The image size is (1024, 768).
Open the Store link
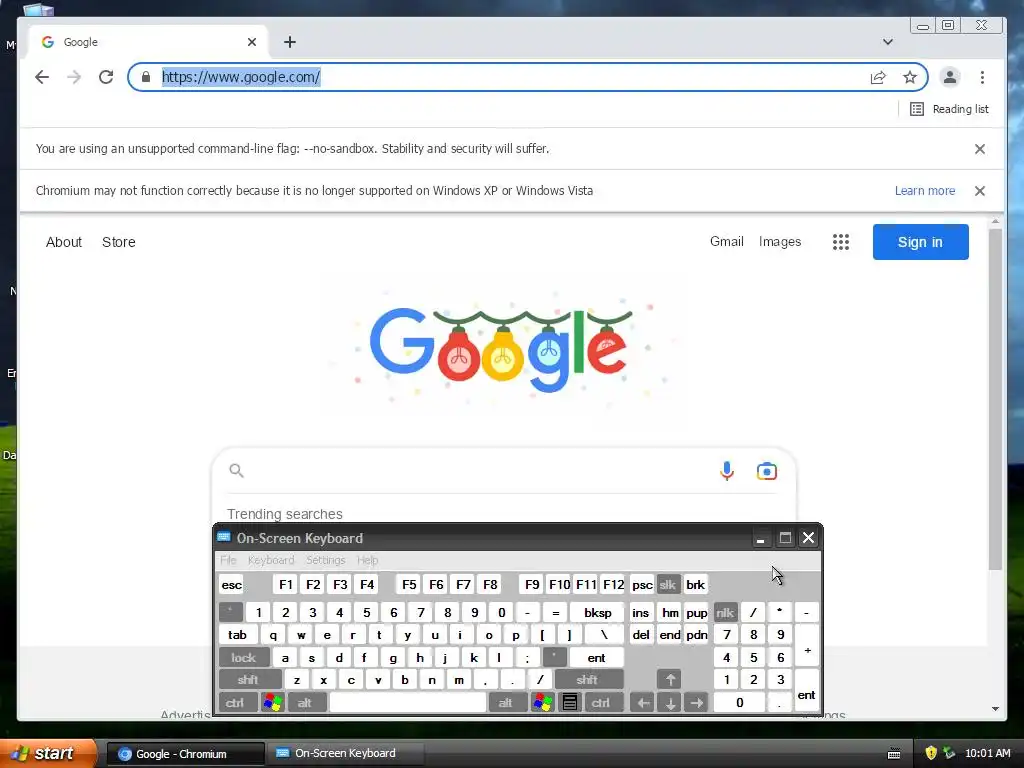tap(119, 242)
